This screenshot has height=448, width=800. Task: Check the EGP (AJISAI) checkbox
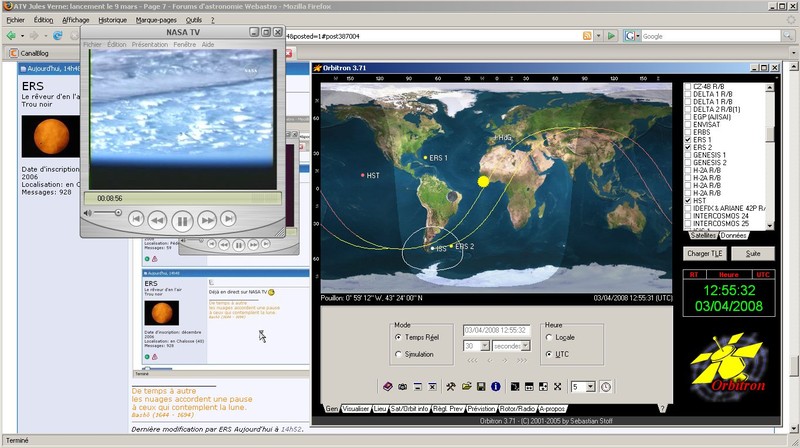click(x=688, y=117)
